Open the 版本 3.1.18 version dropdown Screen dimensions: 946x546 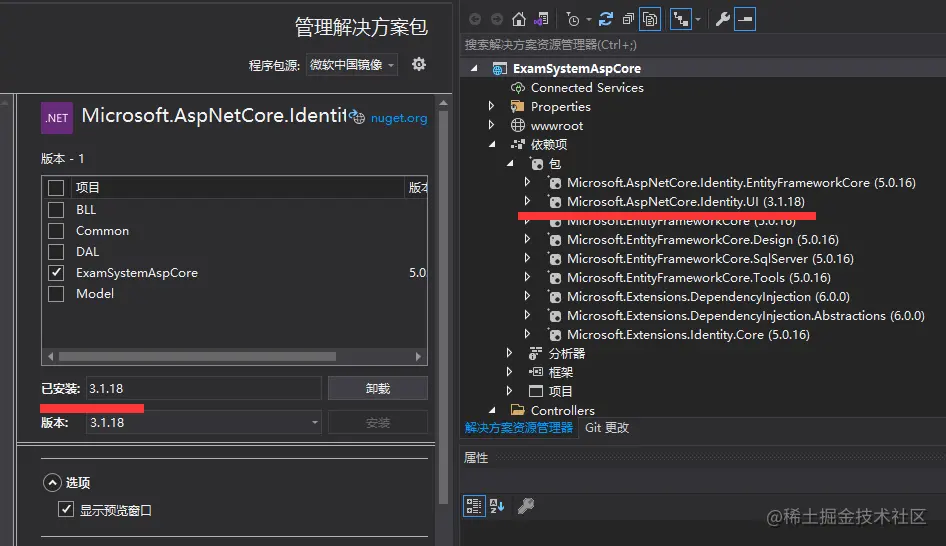click(x=203, y=423)
